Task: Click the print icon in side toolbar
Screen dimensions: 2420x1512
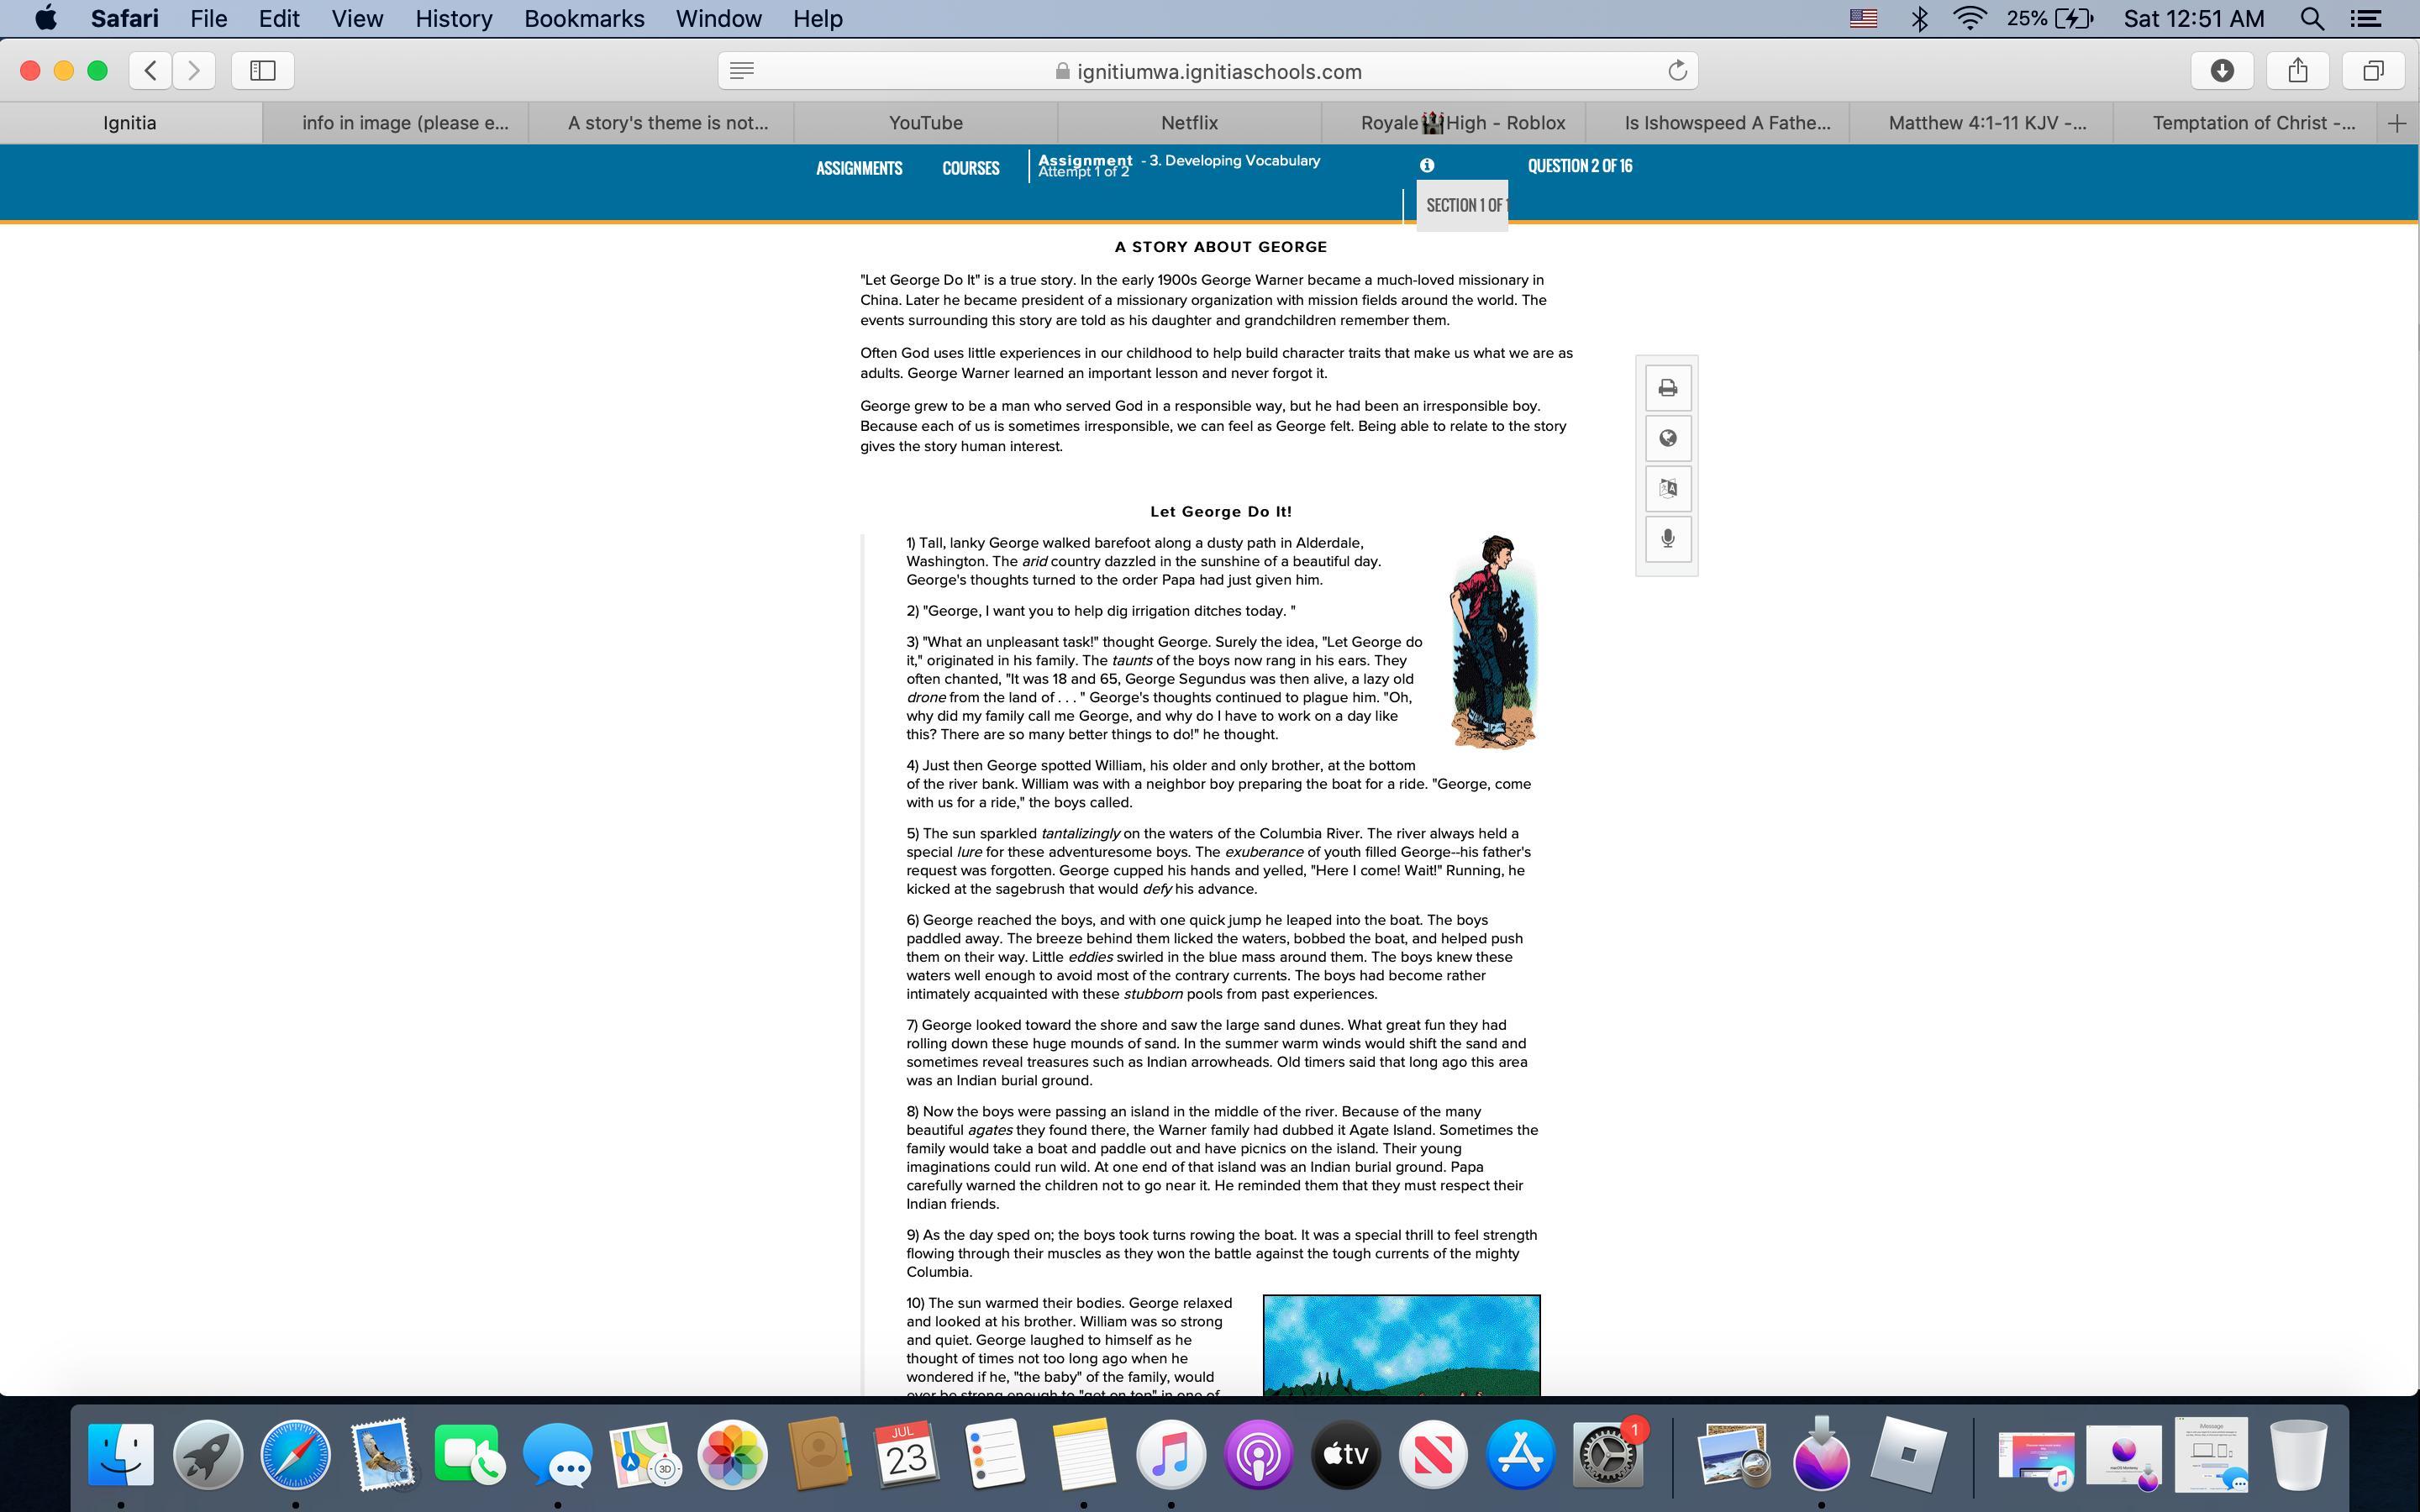Action: (1667, 388)
